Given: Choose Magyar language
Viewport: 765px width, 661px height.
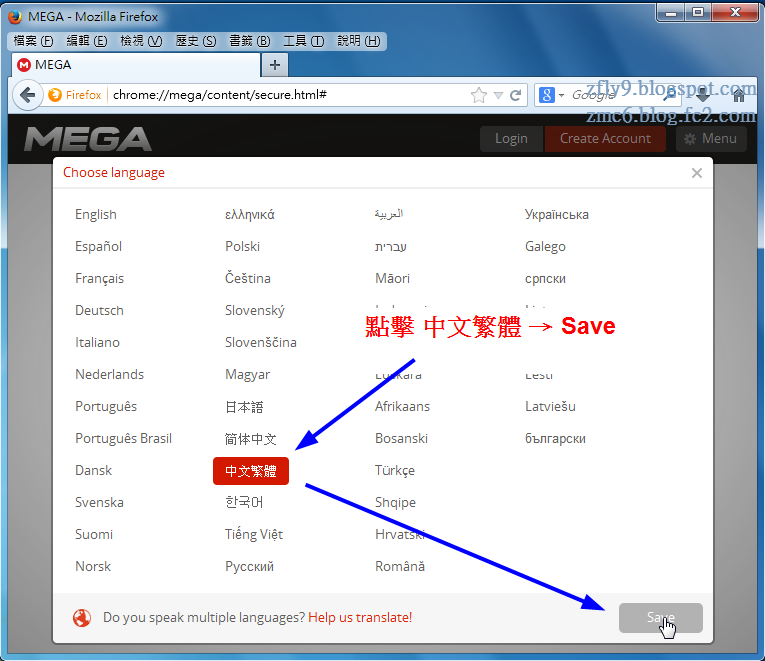Looking at the screenshot, I should click(x=247, y=375).
